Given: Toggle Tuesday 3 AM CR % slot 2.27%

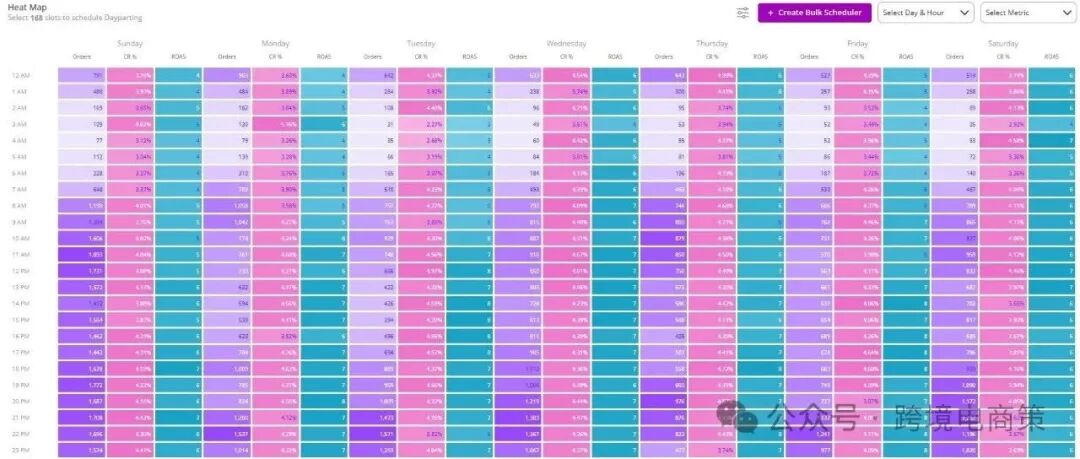Looking at the screenshot, I should point(421,124).
